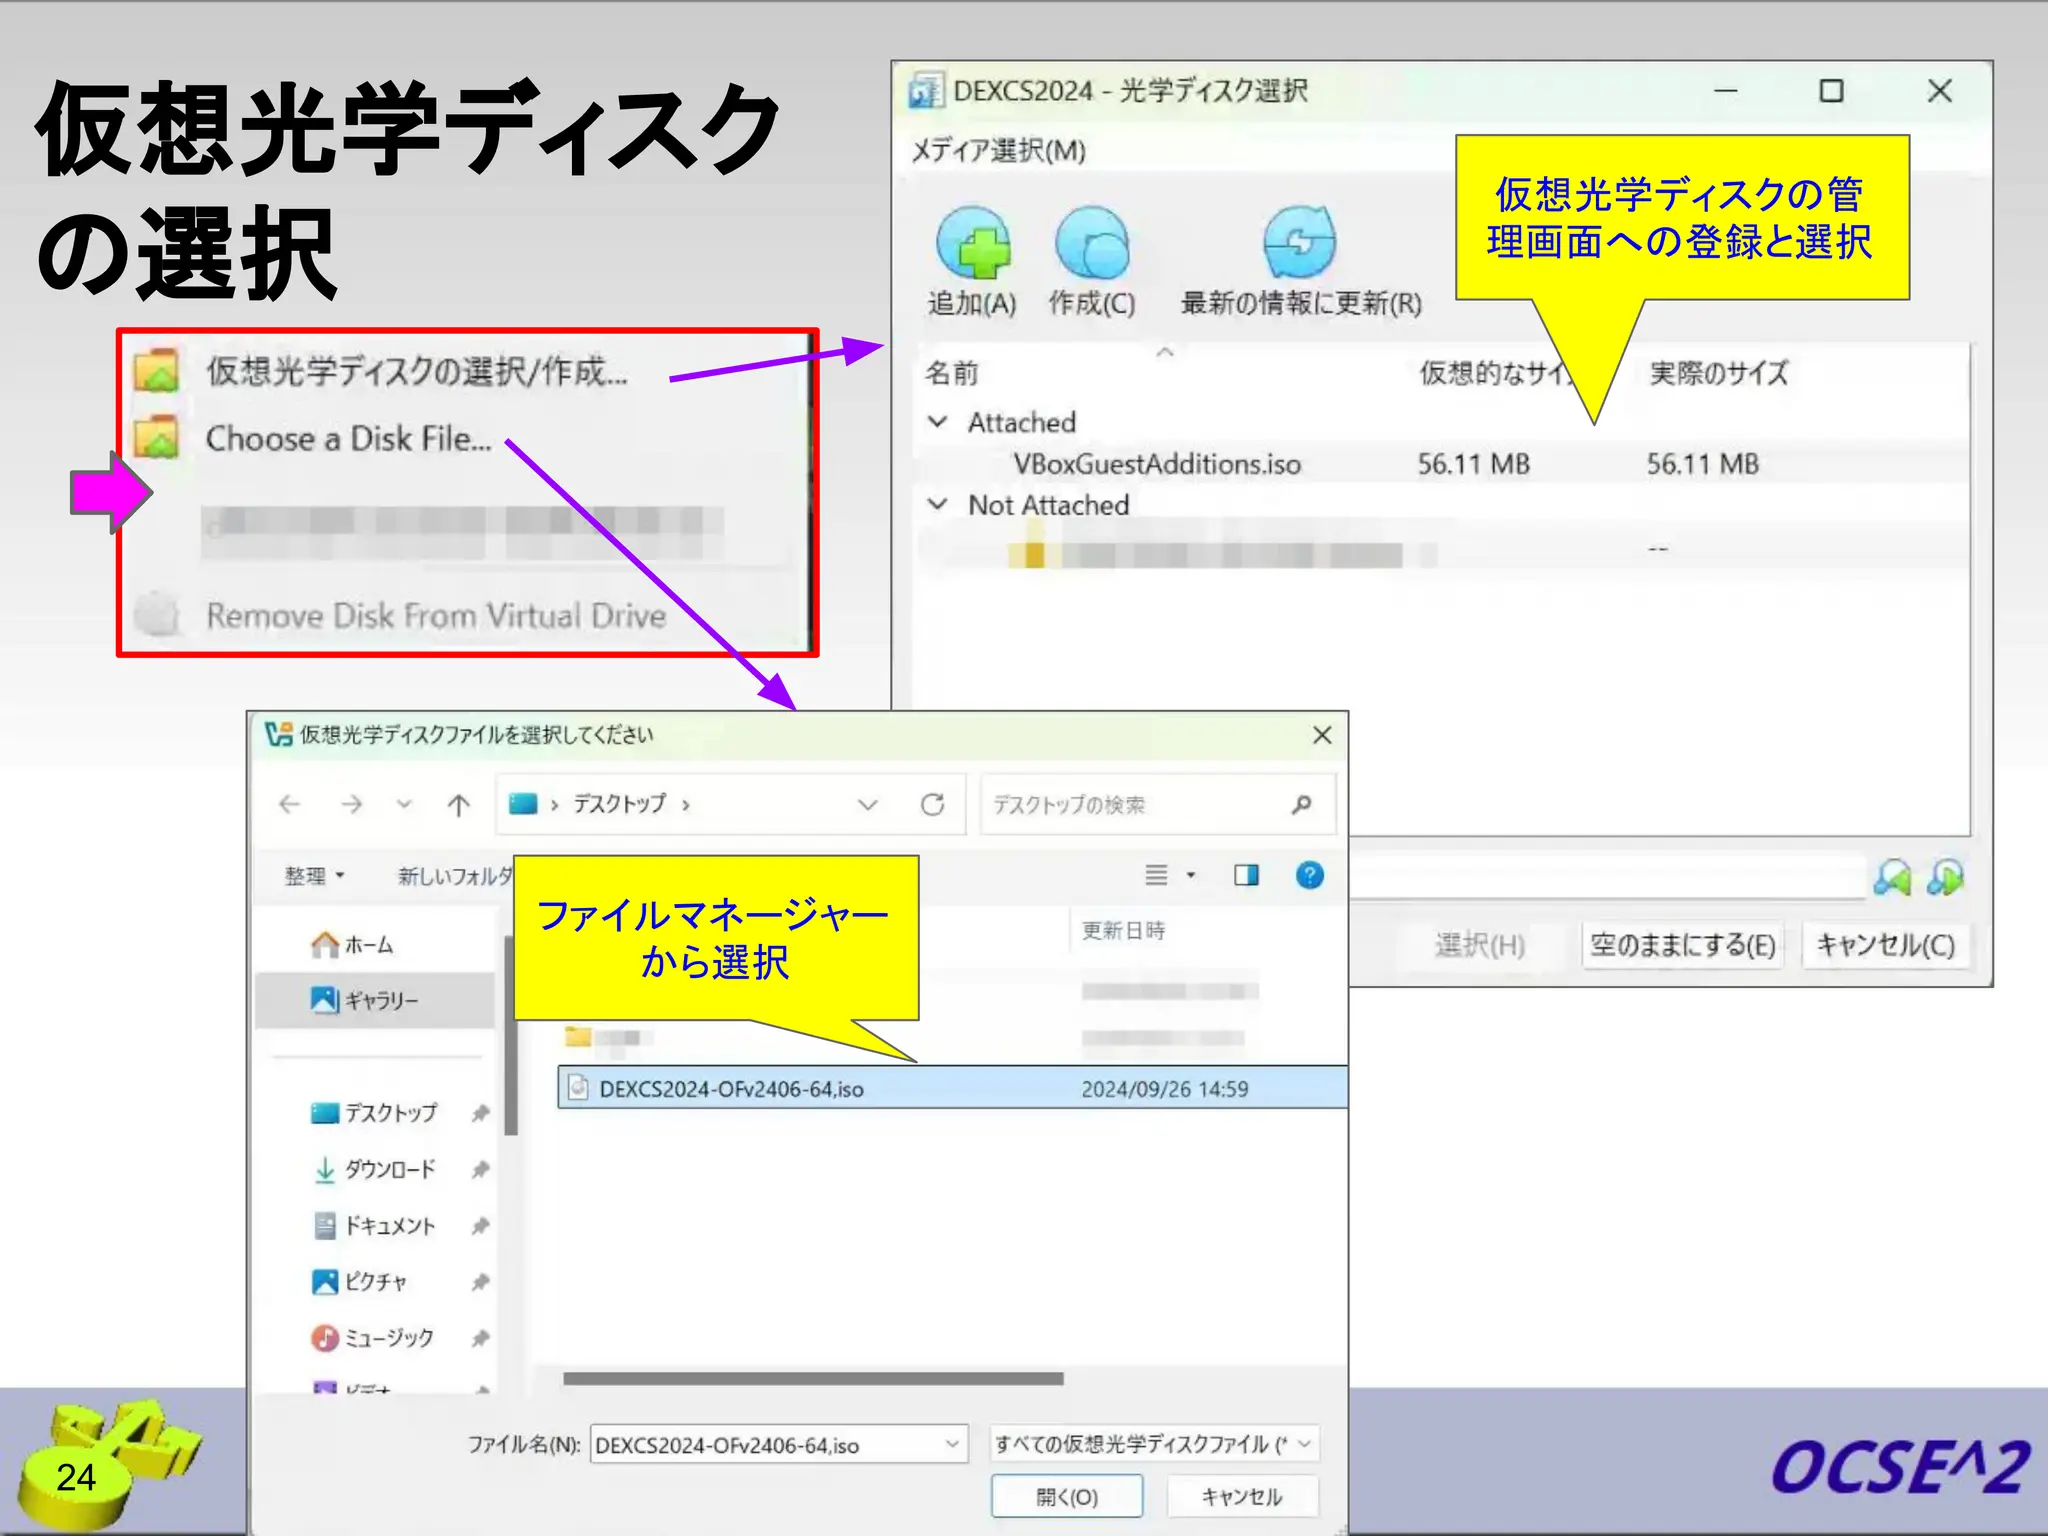Toggle the preview pane icon
Image resolution: width=2048 pixels, height=1536 pixels.
tap(1246, 875)
